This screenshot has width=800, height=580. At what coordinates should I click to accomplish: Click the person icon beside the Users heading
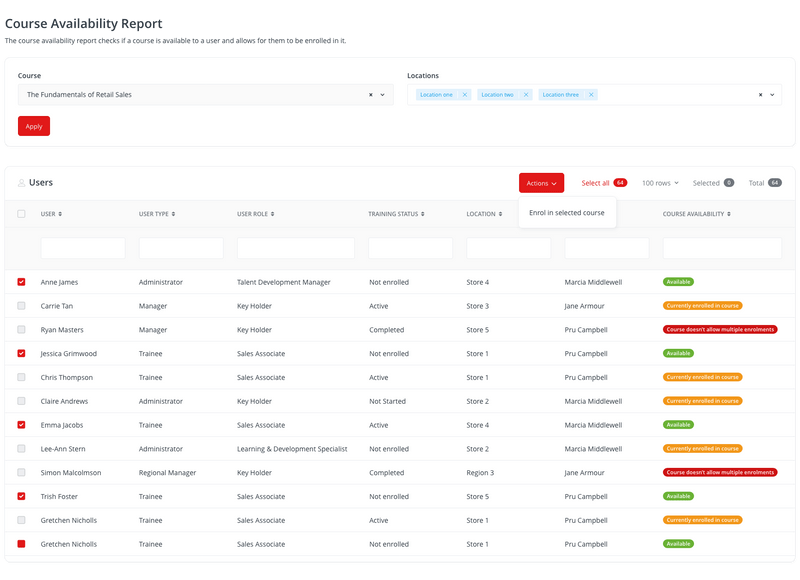coord(23,182)
